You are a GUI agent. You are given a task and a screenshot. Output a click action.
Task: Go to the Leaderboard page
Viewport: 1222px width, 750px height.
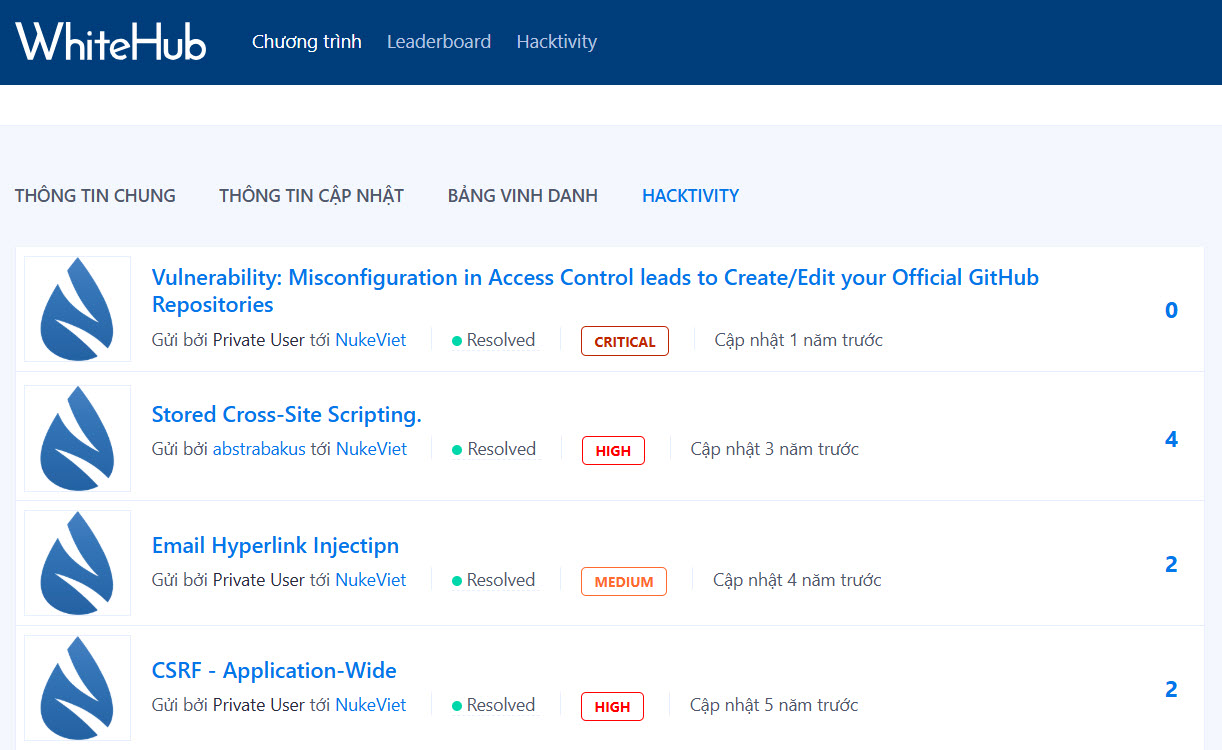[x=439, y=42]
